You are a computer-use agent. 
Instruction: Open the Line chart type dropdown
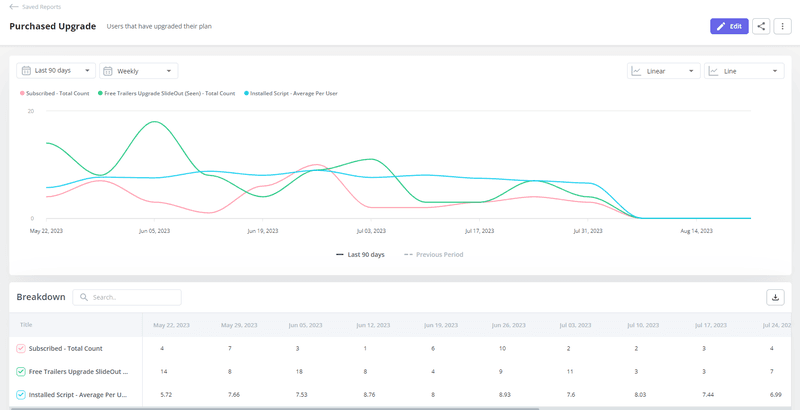click(744, 71)
